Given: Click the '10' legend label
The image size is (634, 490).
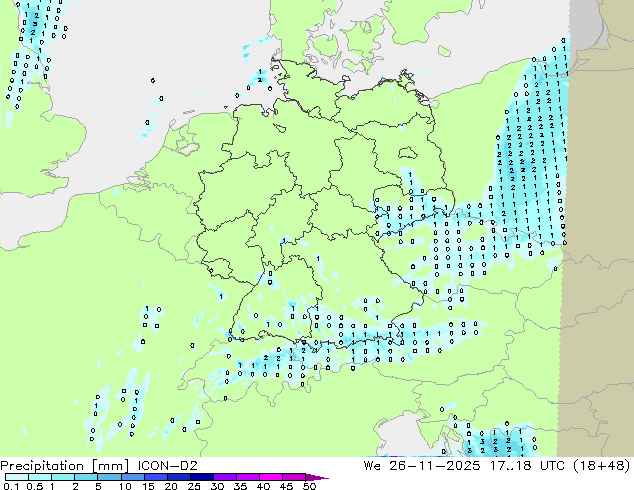Looking at the screenshot, I should (125, 486).
